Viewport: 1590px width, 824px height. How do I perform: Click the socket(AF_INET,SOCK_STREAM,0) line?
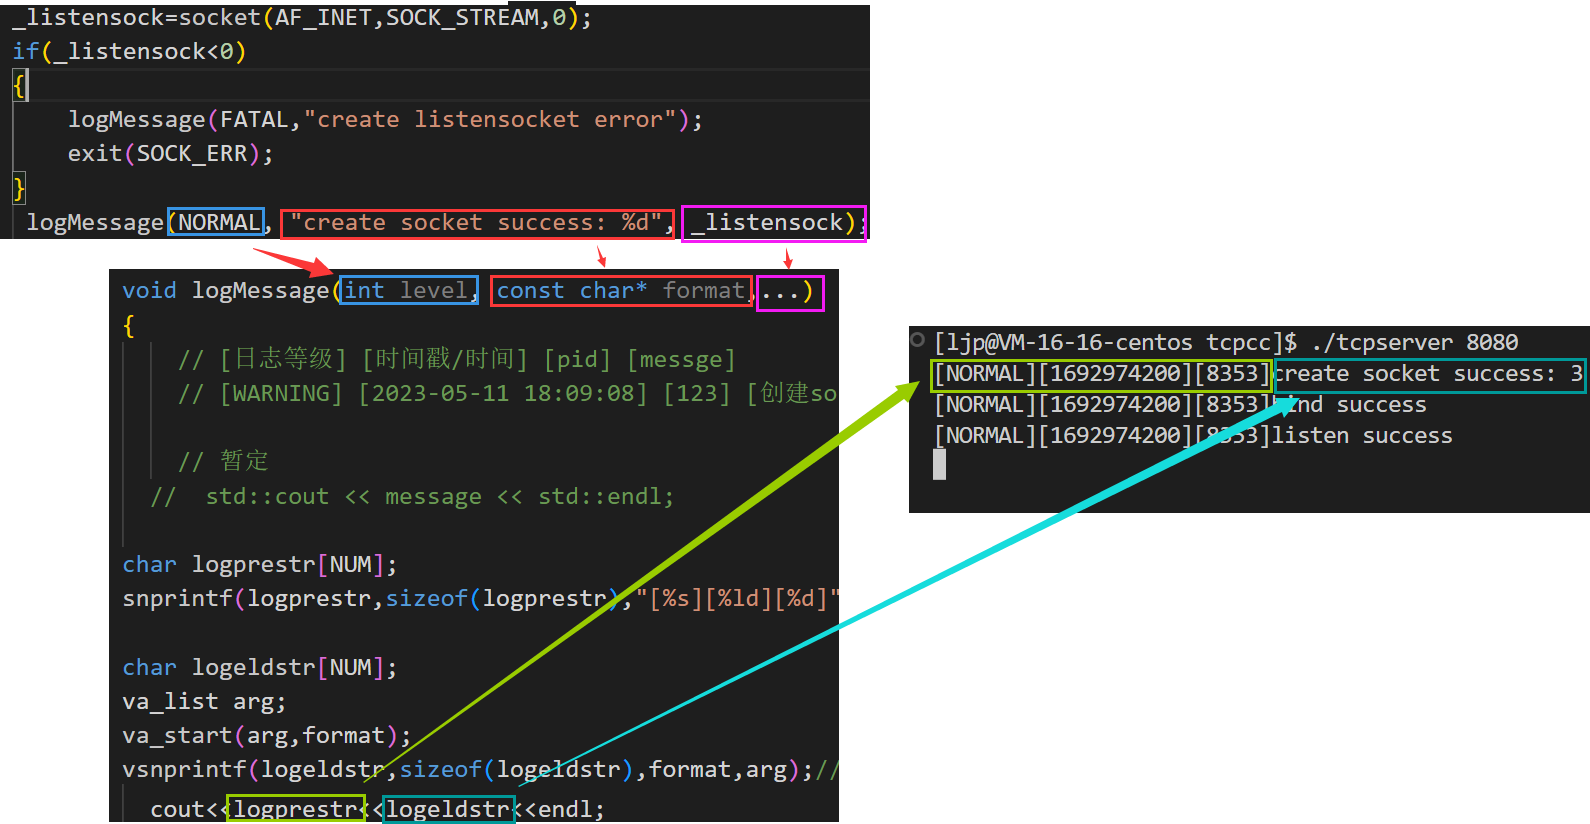tap(301, 17)
